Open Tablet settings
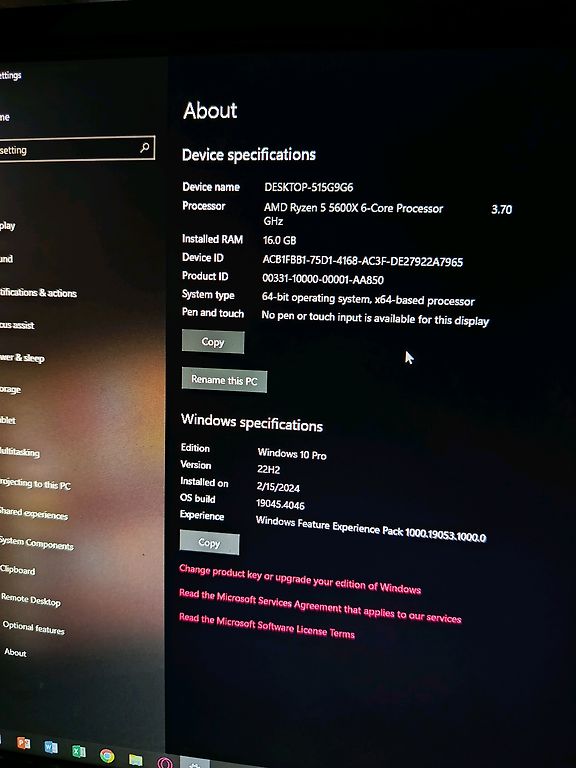The width and height of the screenshot is (576, 768). [8, 420]
